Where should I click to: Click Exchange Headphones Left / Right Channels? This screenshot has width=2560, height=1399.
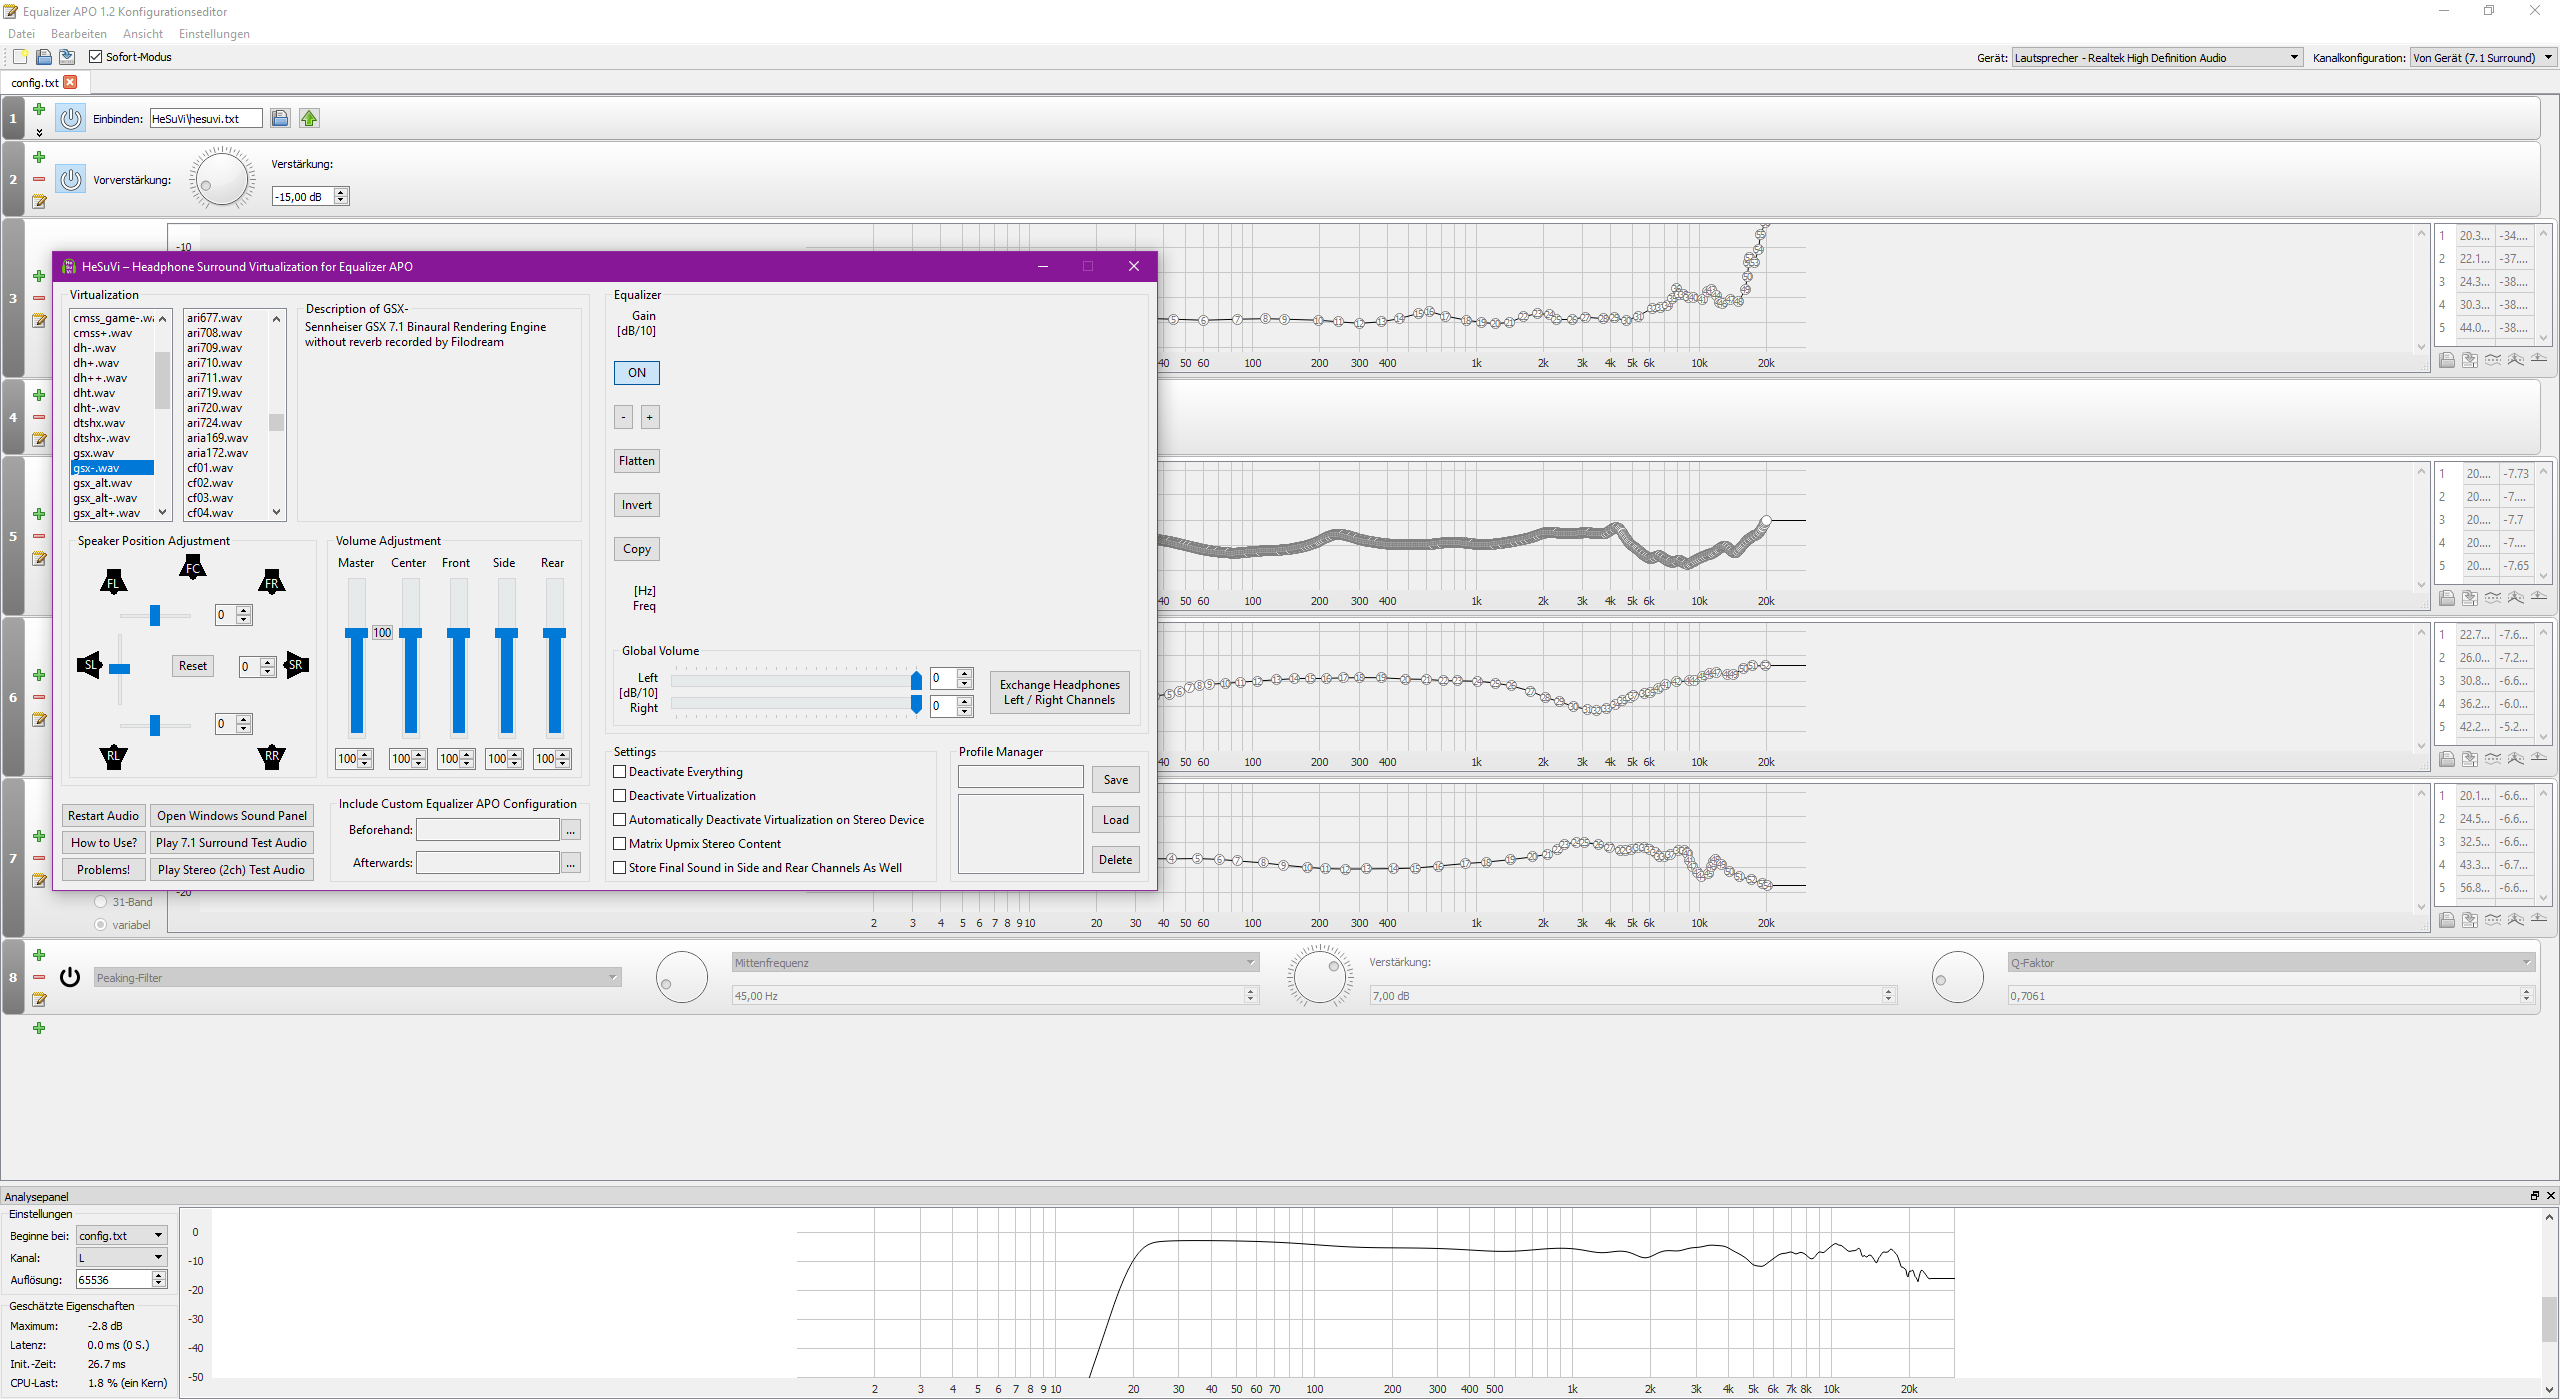click(1059, 692)
